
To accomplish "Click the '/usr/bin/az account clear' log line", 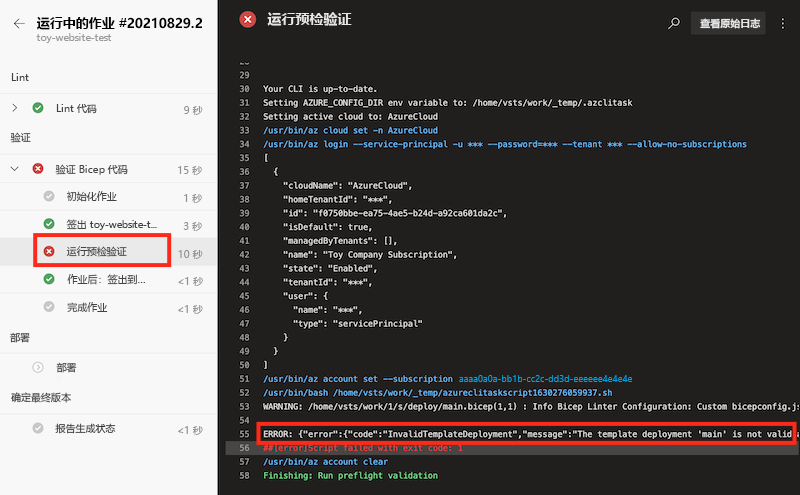I will coord(326,462).
